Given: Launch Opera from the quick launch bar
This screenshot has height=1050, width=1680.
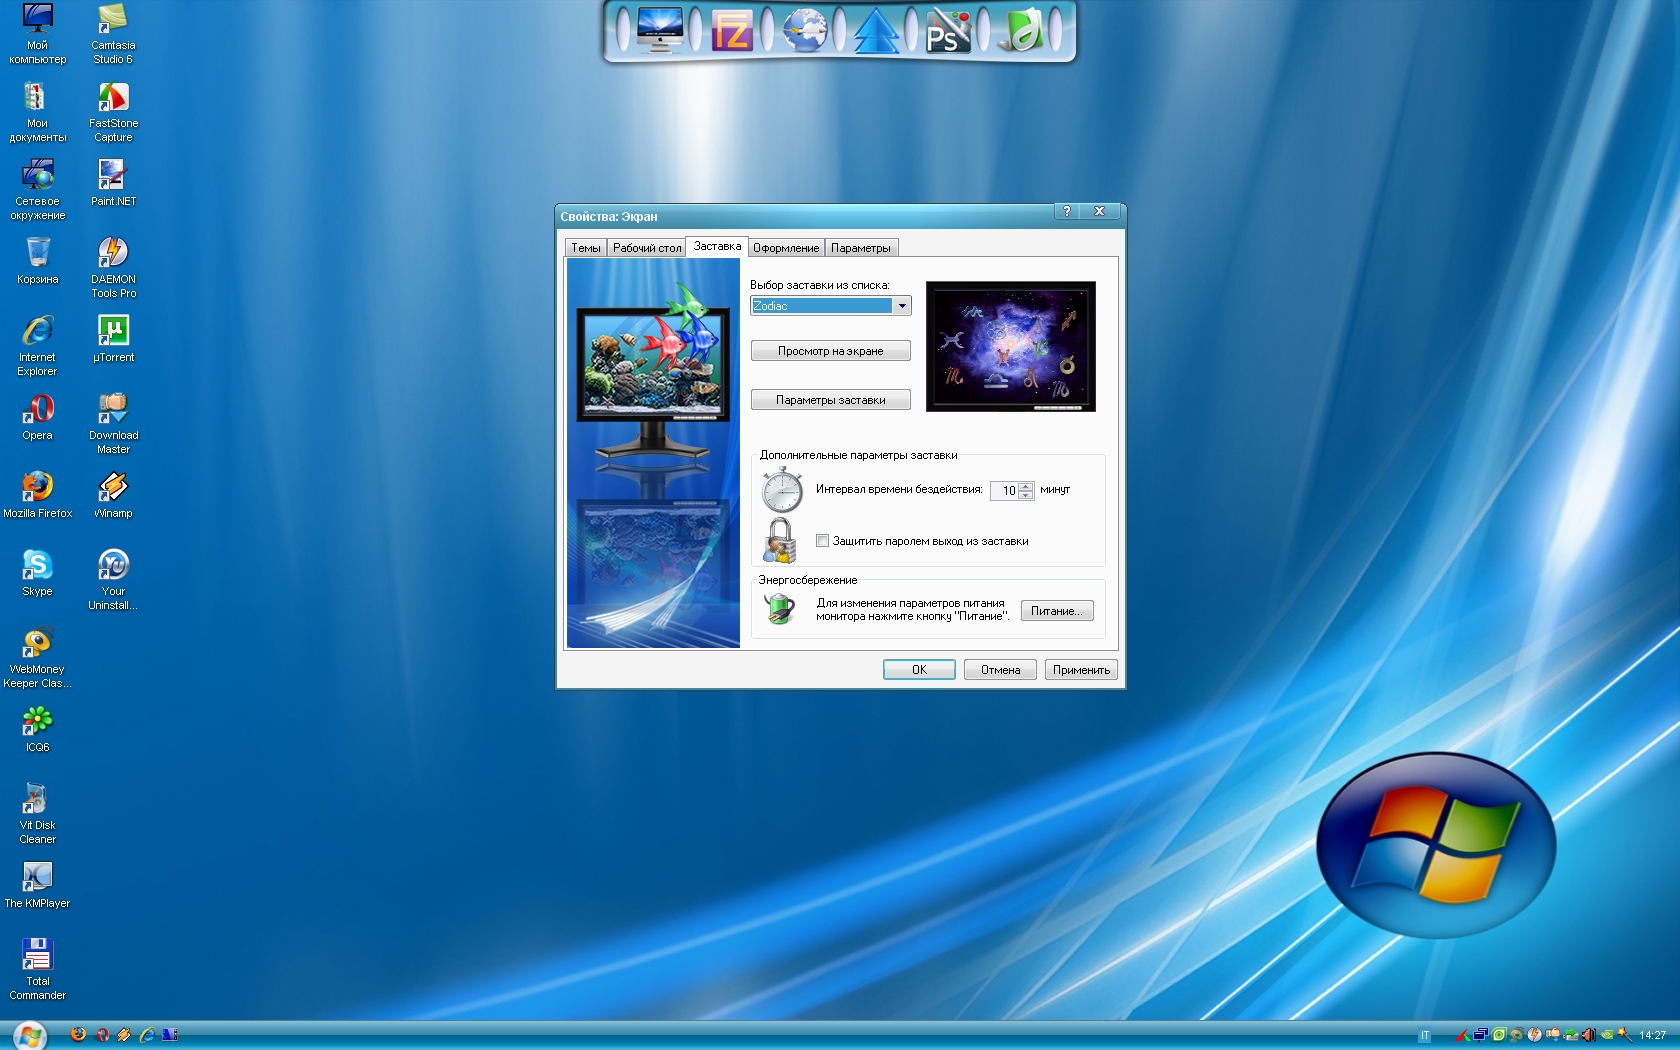Looking at the screenshot, I should [x=101, y=1035].
